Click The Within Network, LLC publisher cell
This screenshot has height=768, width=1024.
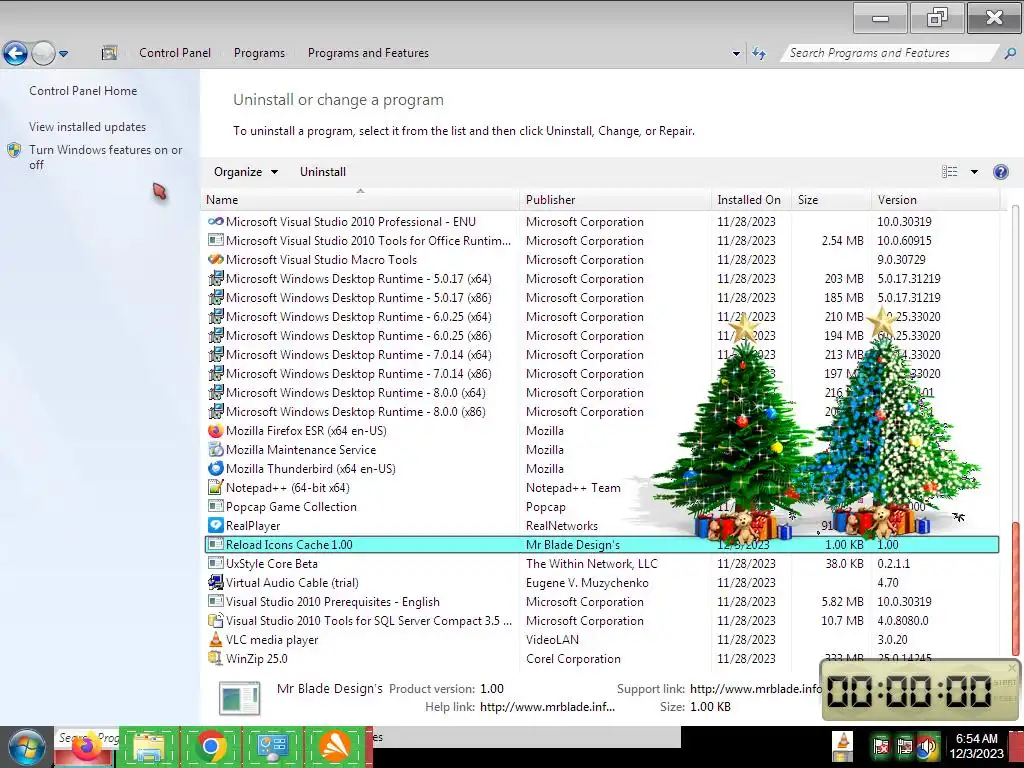point(592,564)
